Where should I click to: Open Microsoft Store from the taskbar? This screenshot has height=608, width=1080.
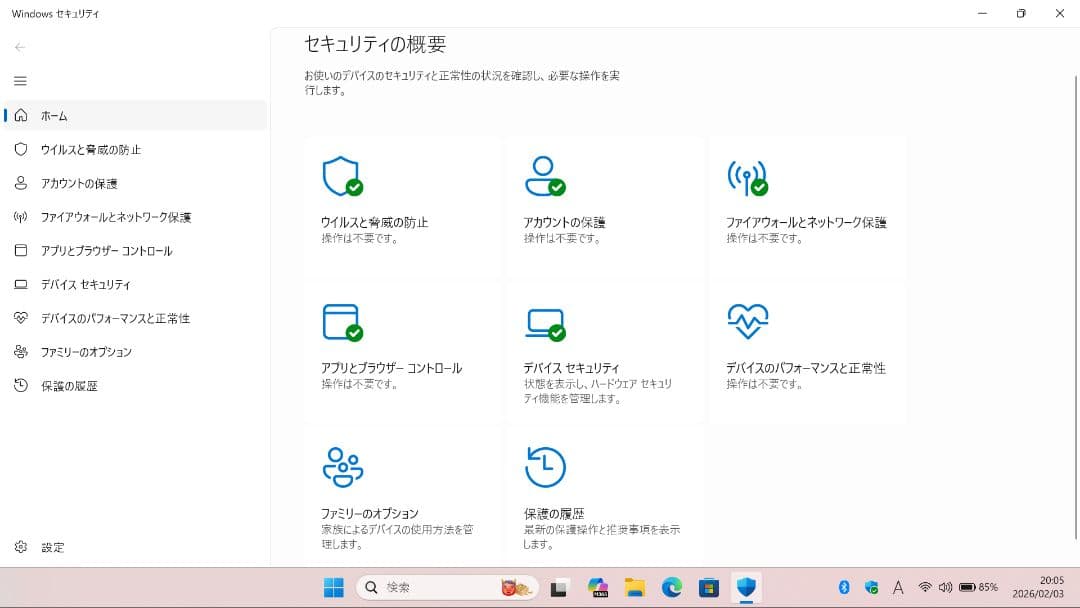tap(709, 588)
